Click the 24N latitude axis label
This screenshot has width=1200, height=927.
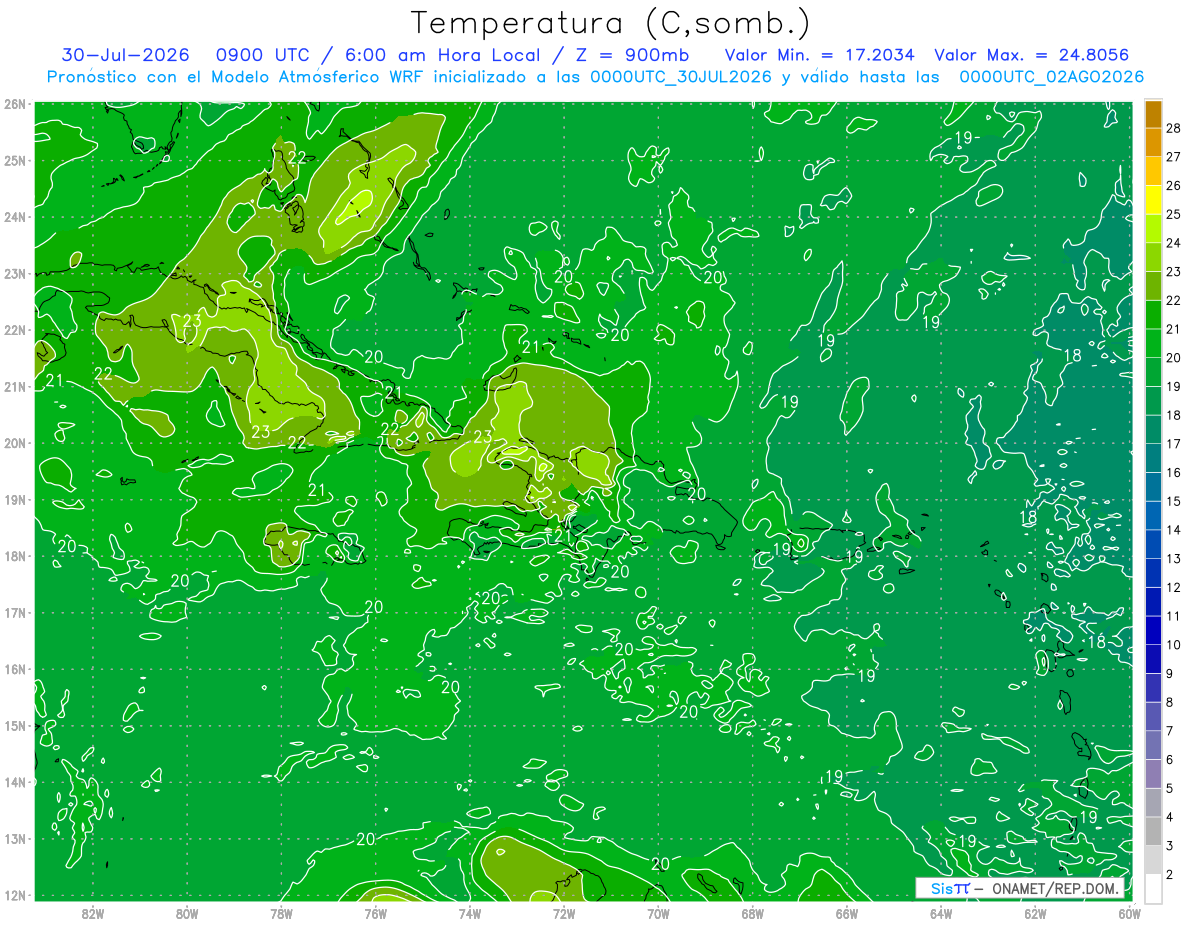pos(14,217)
